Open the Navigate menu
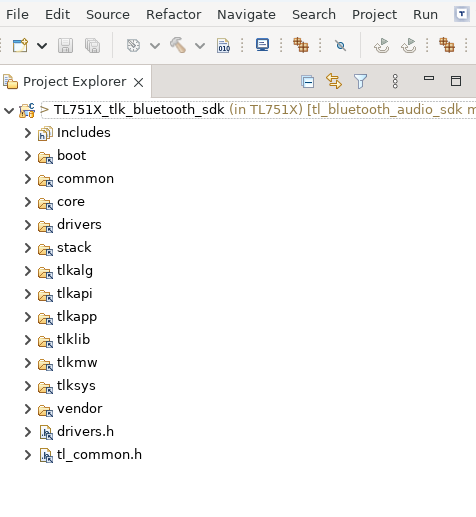 (246, 15)
